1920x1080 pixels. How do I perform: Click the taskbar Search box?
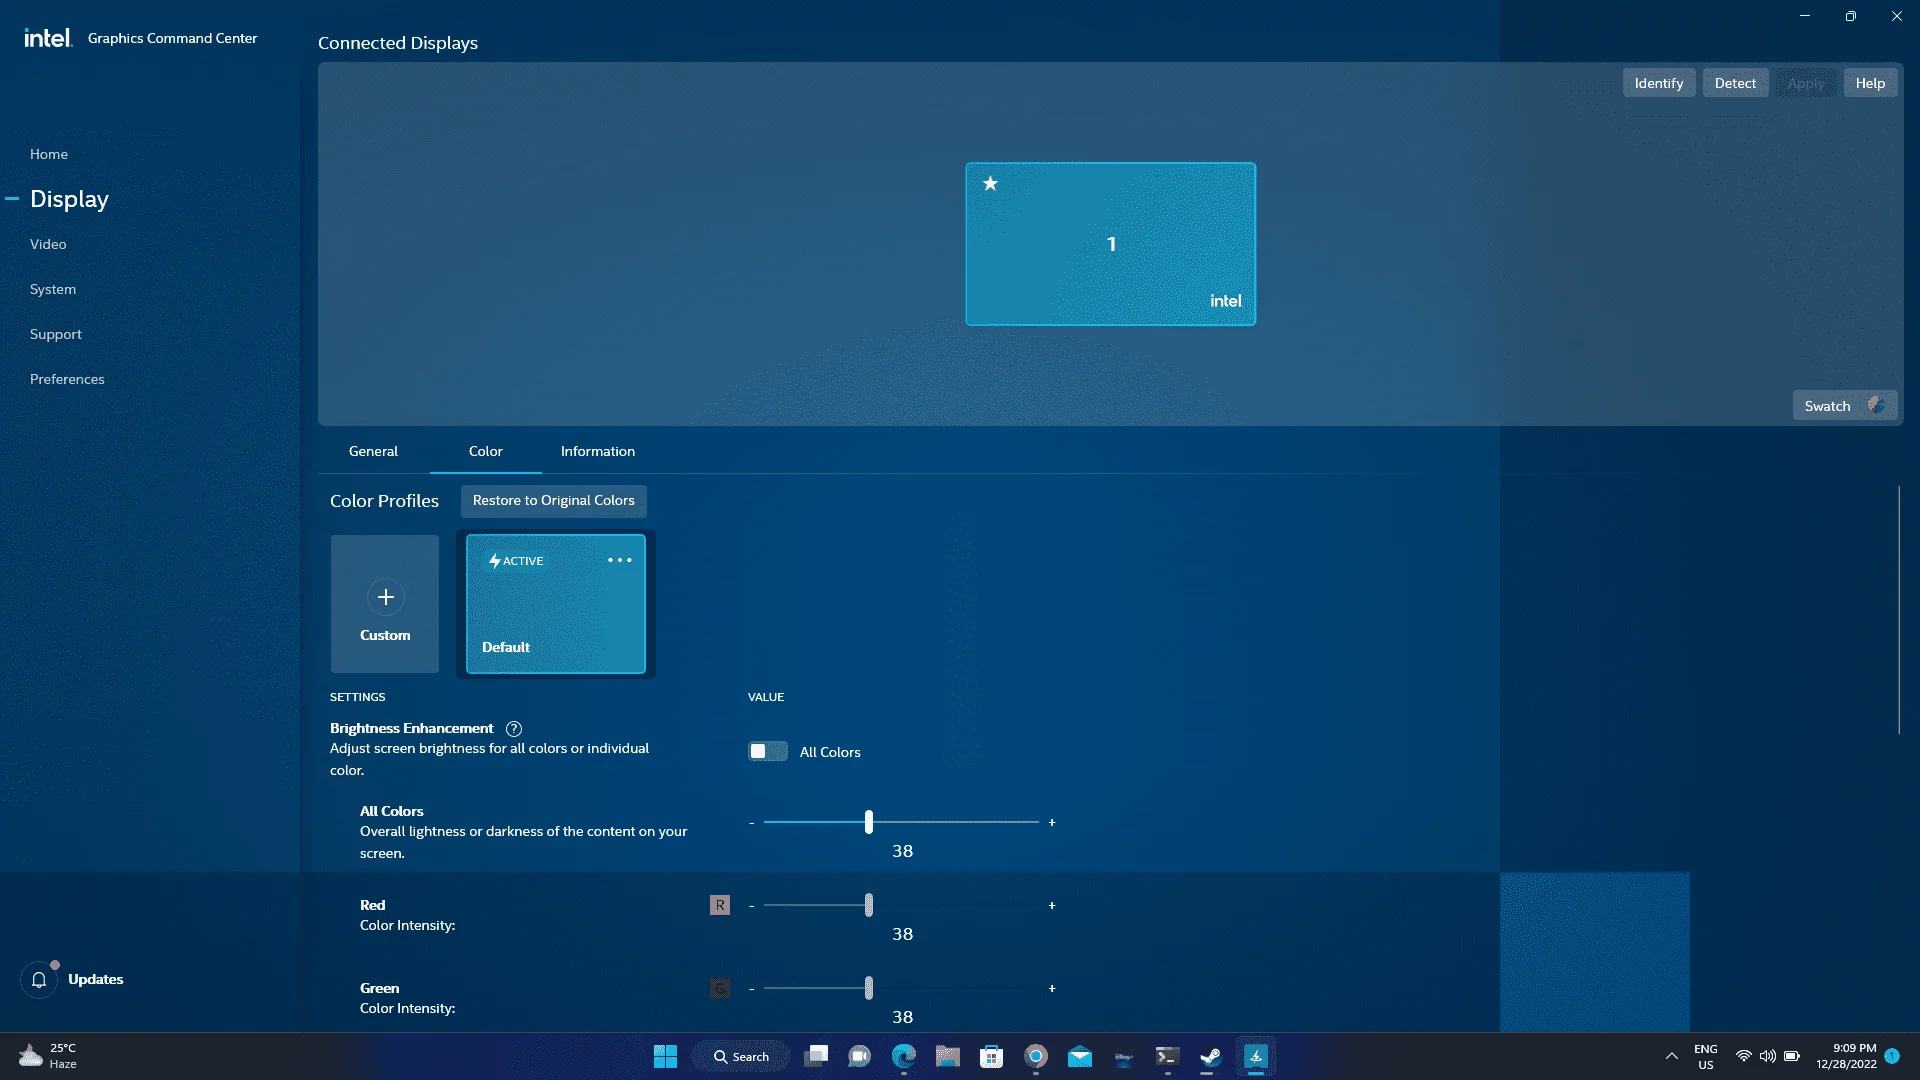[741, 1056]
